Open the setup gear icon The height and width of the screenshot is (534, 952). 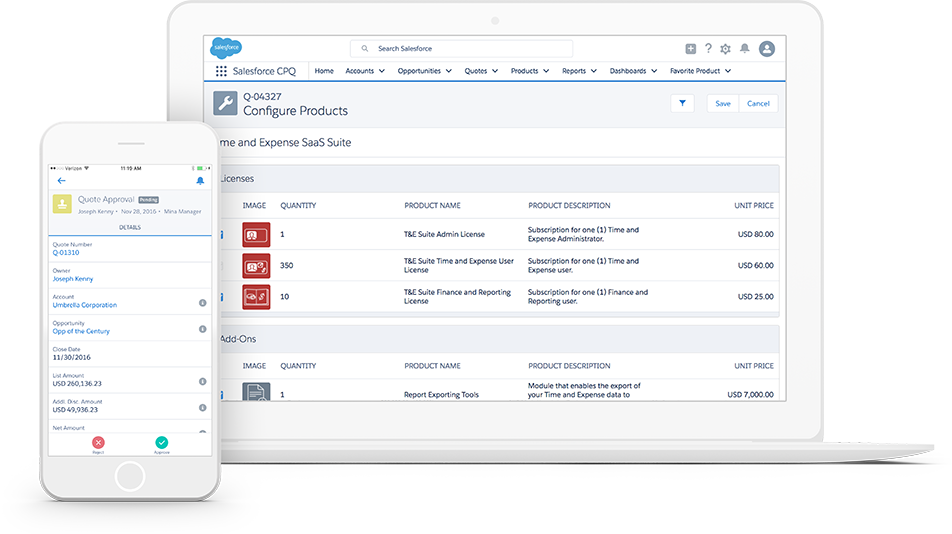726,49
